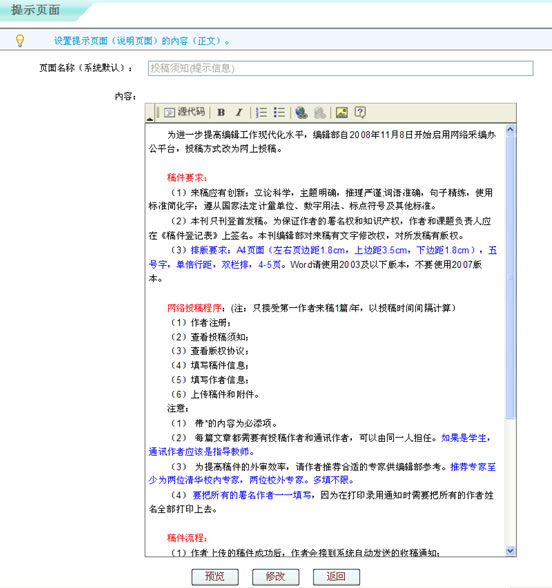Screen dimensions: 552x588
Task: Click the line (4) 填写稿件信息
Action: pos(210,365)
